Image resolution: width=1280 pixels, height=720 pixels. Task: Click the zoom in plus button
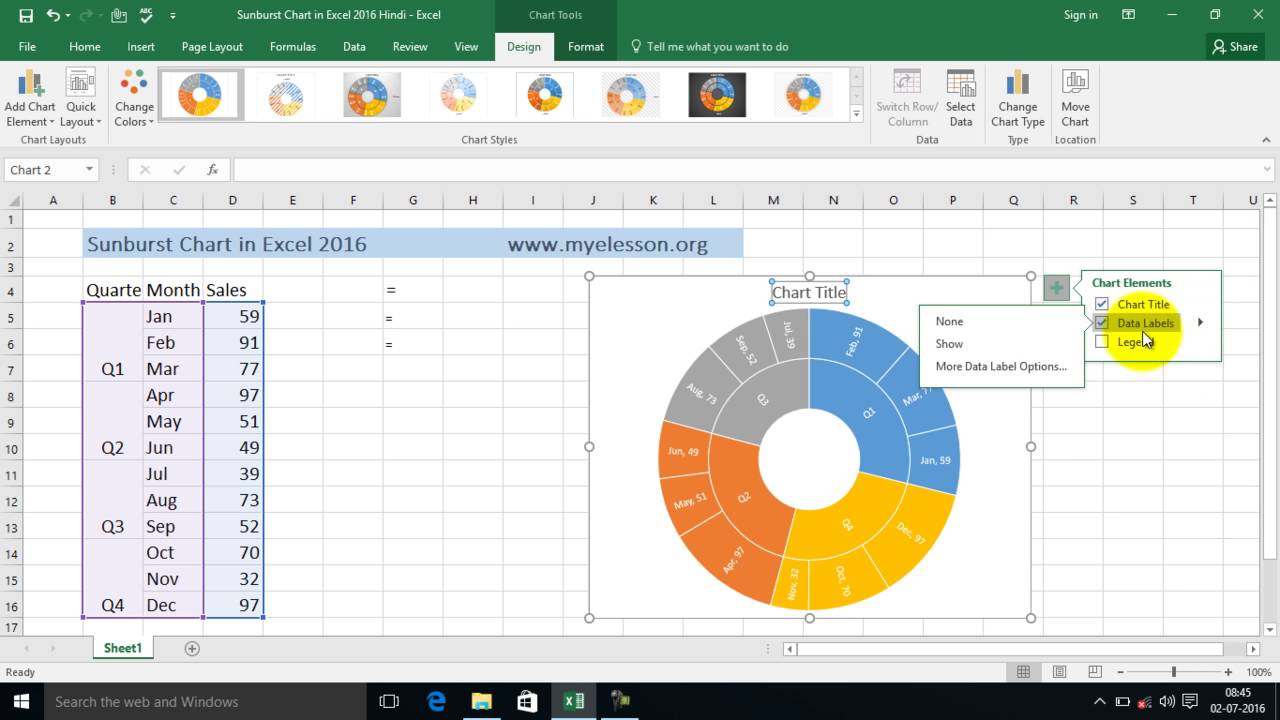click(x=1229, y=672)
